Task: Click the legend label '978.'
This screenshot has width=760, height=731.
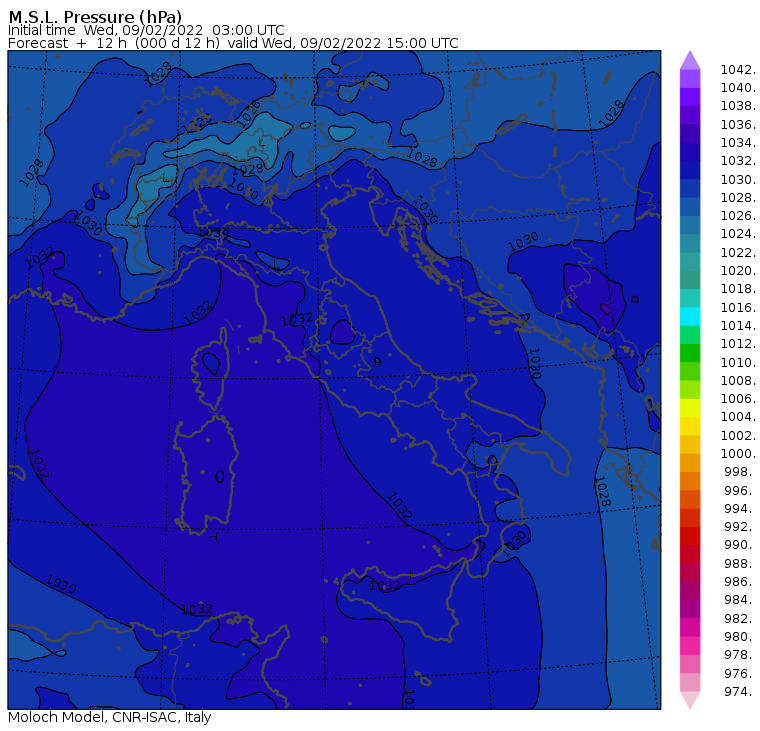Action: click(x=739, y=655)
